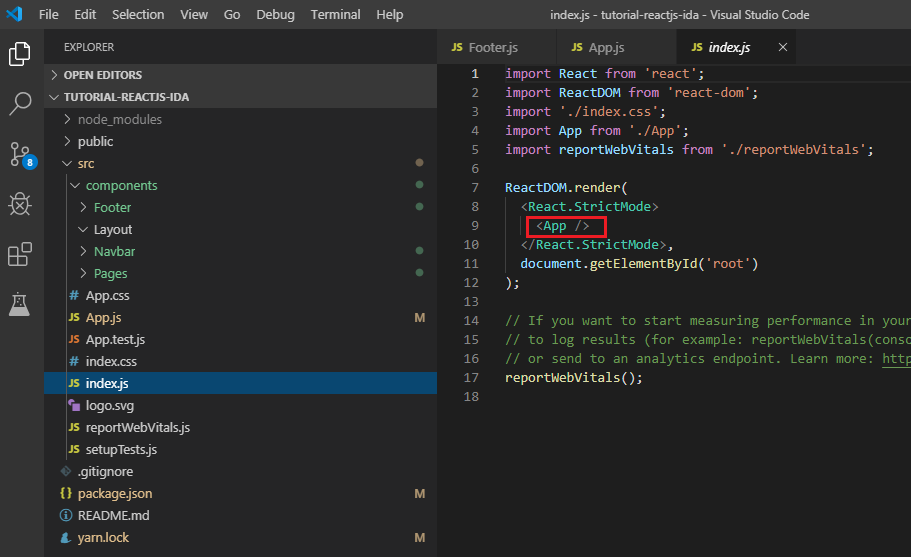Click JS icon on Footer.js tab
The height and width of the screenshot is (557, 911).
pos(457,47)
